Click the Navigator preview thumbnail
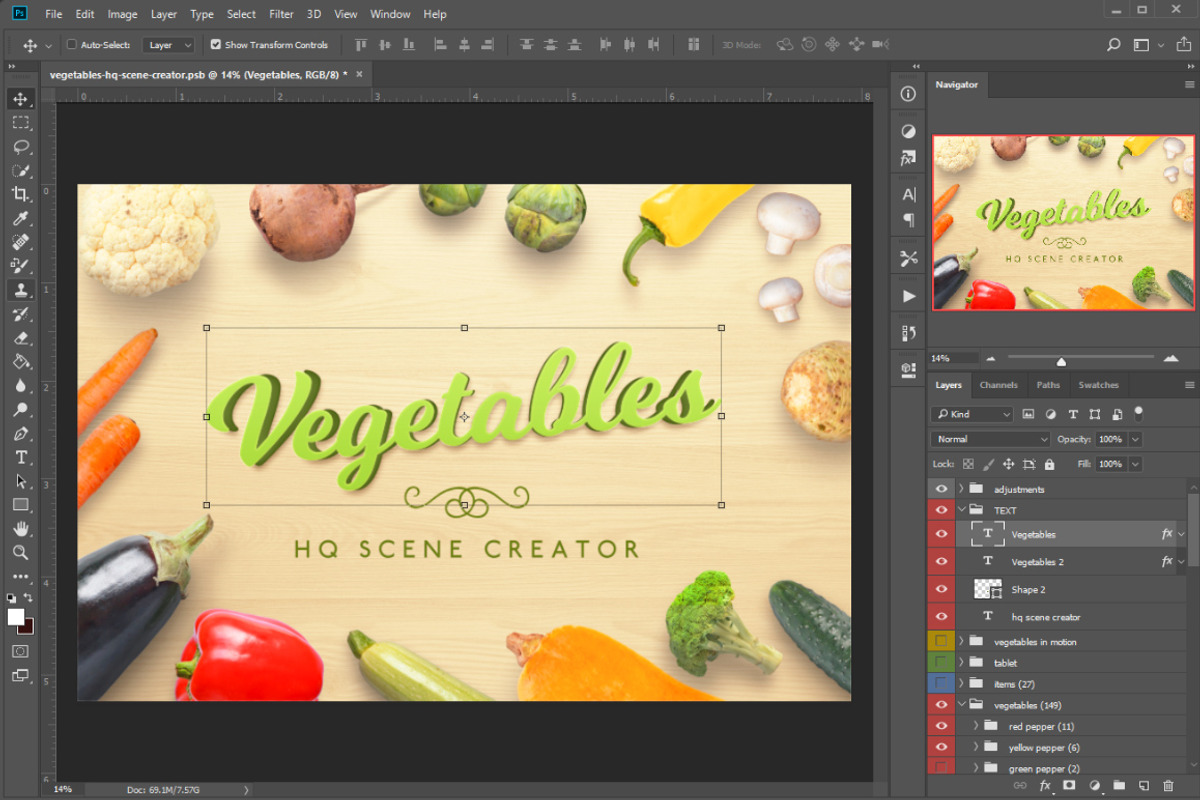The height and width of the screenshot is (800, 1200). pos(1063,223)
